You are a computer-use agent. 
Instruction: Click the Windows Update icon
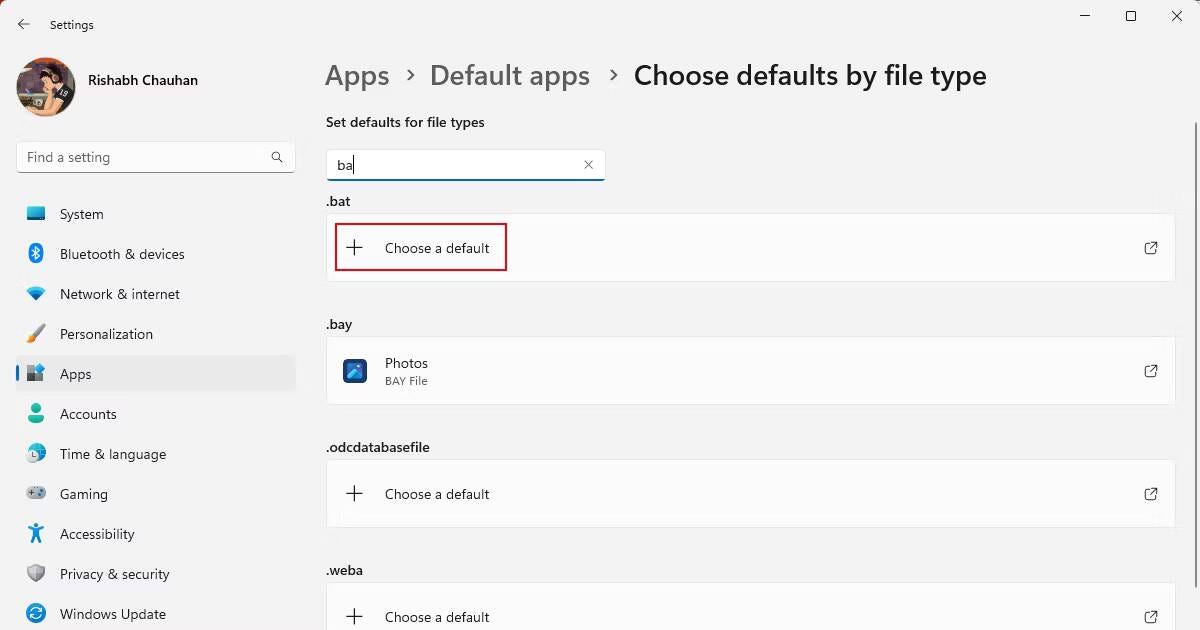click(x=35, y=614)
